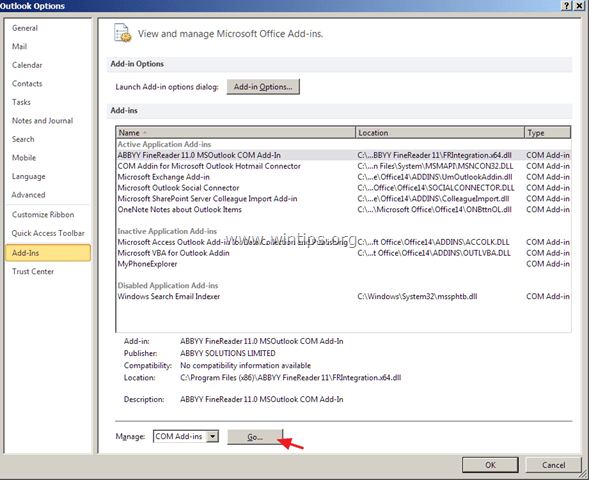The height and width of the screenshot is (480, 589).
Task: Switch to the General options category
Action: pos(25,28)
